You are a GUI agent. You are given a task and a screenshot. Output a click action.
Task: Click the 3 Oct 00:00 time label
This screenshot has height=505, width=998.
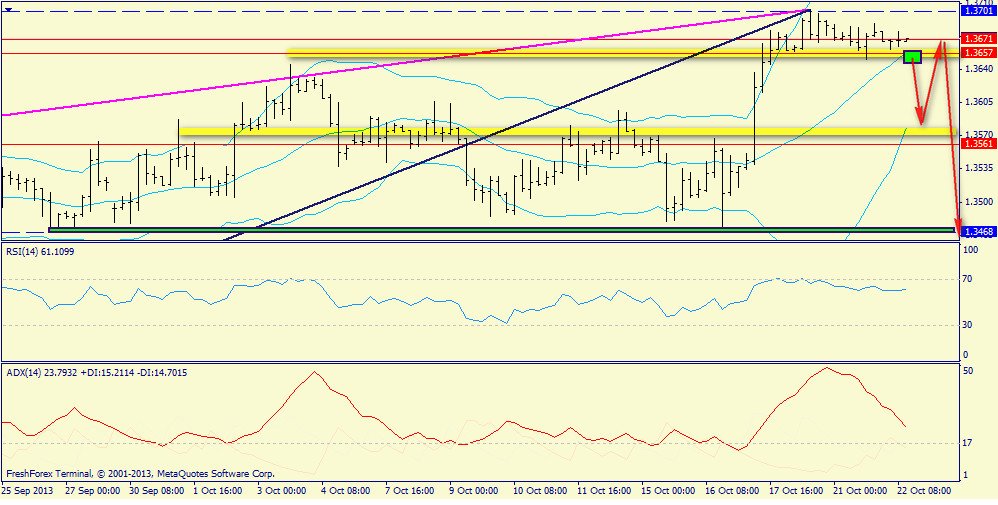pos(283,491)
